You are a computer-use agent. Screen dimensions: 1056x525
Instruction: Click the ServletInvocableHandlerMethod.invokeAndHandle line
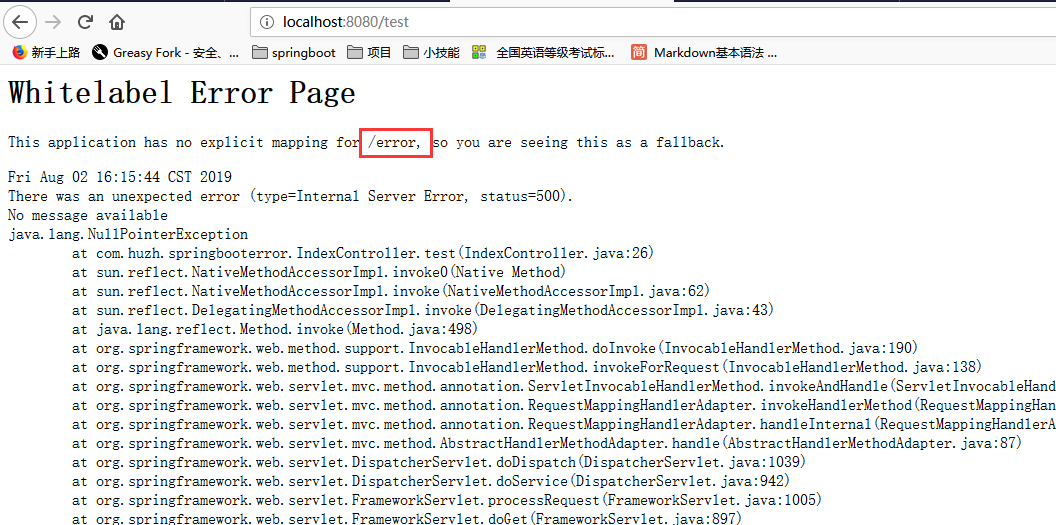tap(564, 386)
